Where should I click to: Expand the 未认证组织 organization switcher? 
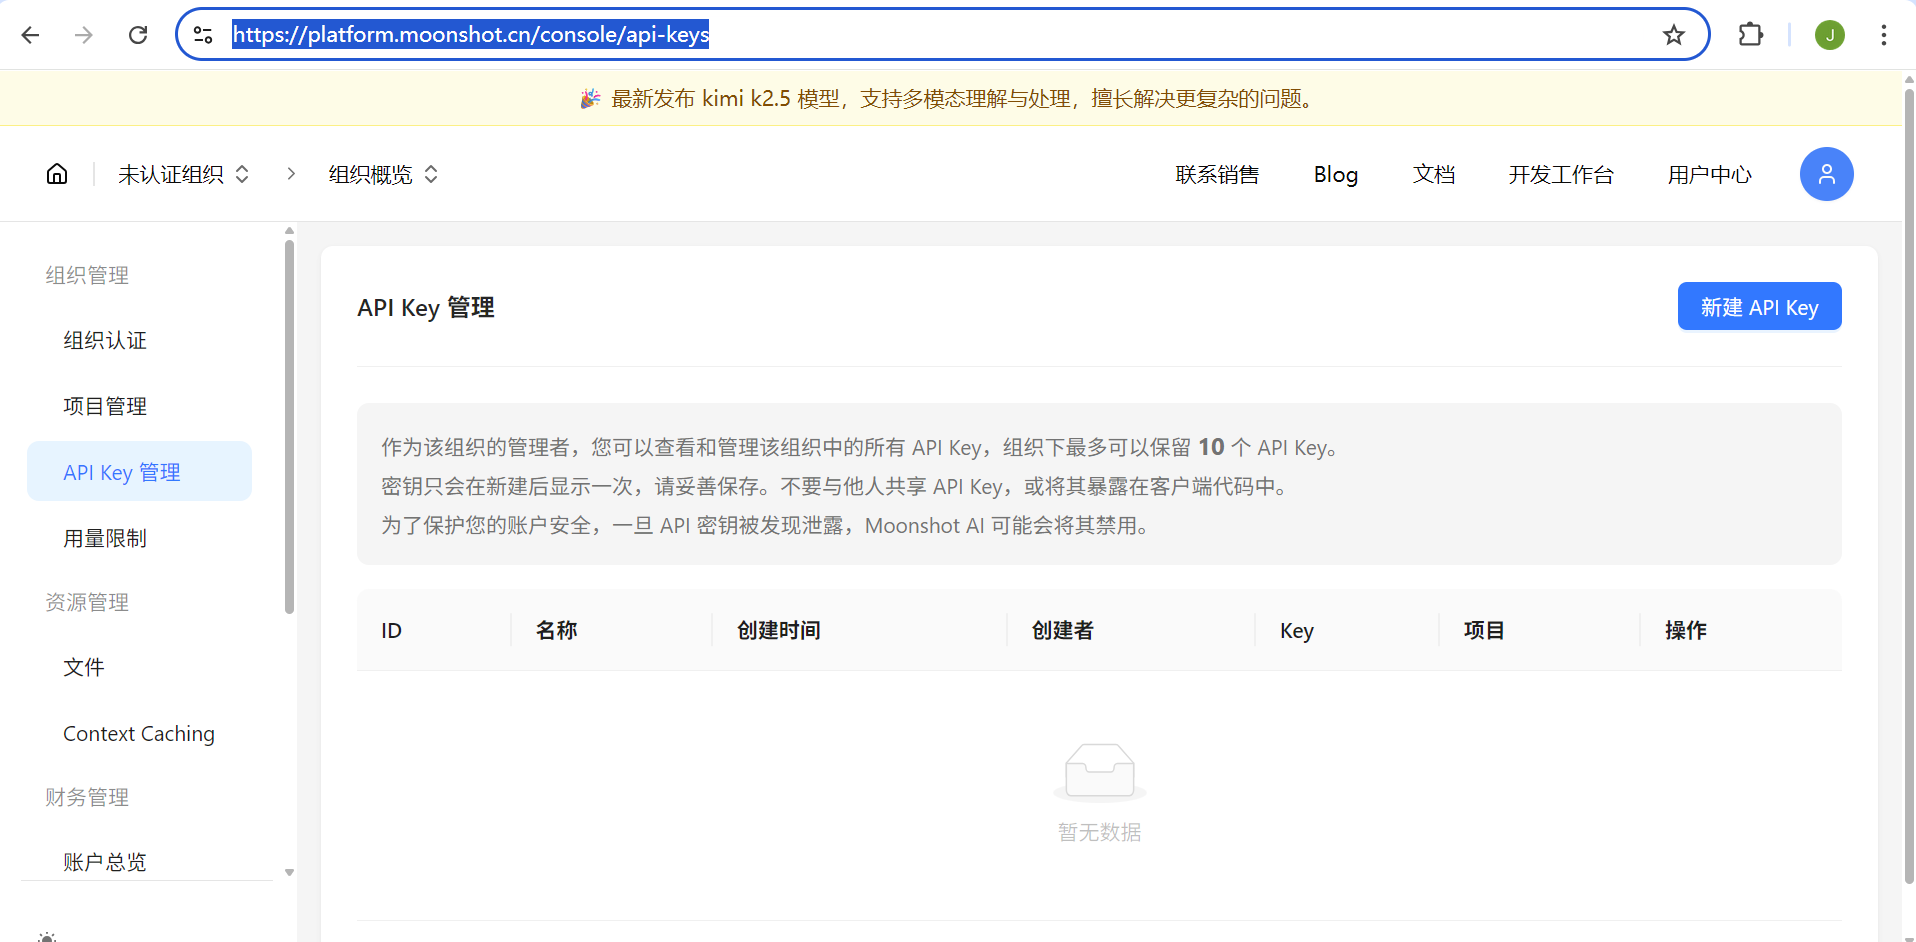pos(183,174)
